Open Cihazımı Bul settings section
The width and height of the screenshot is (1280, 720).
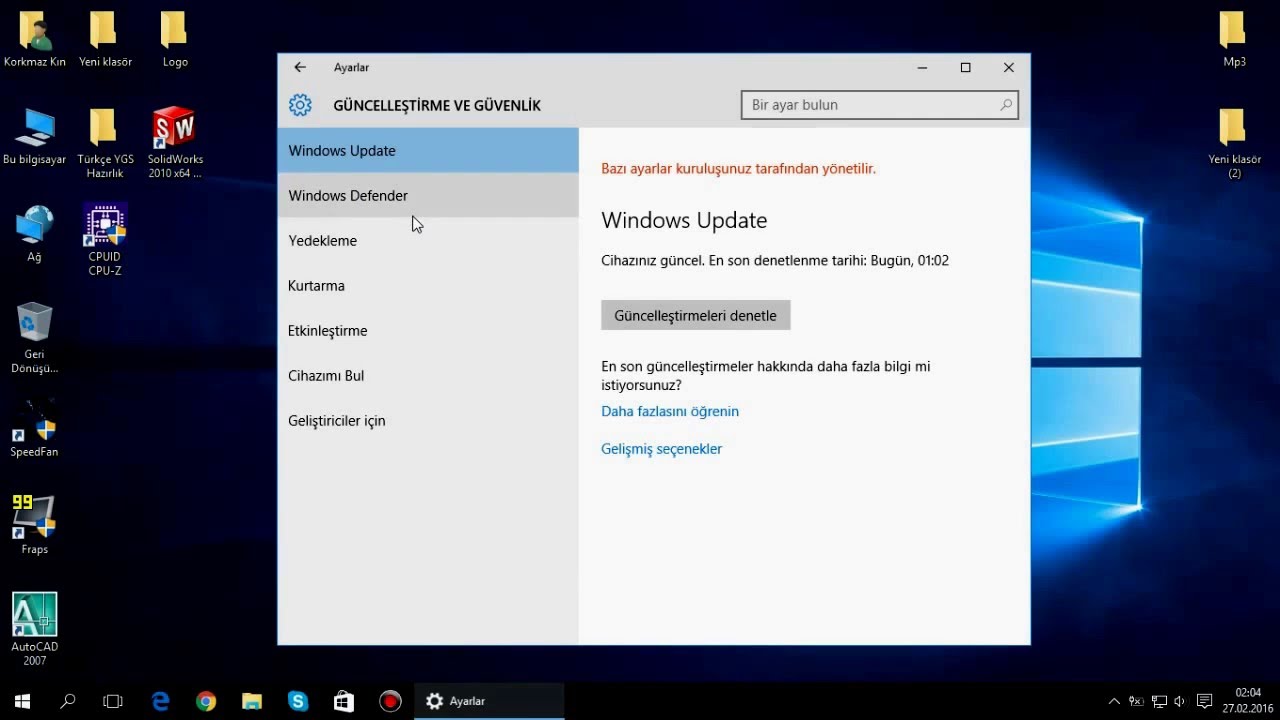[428, 375]
